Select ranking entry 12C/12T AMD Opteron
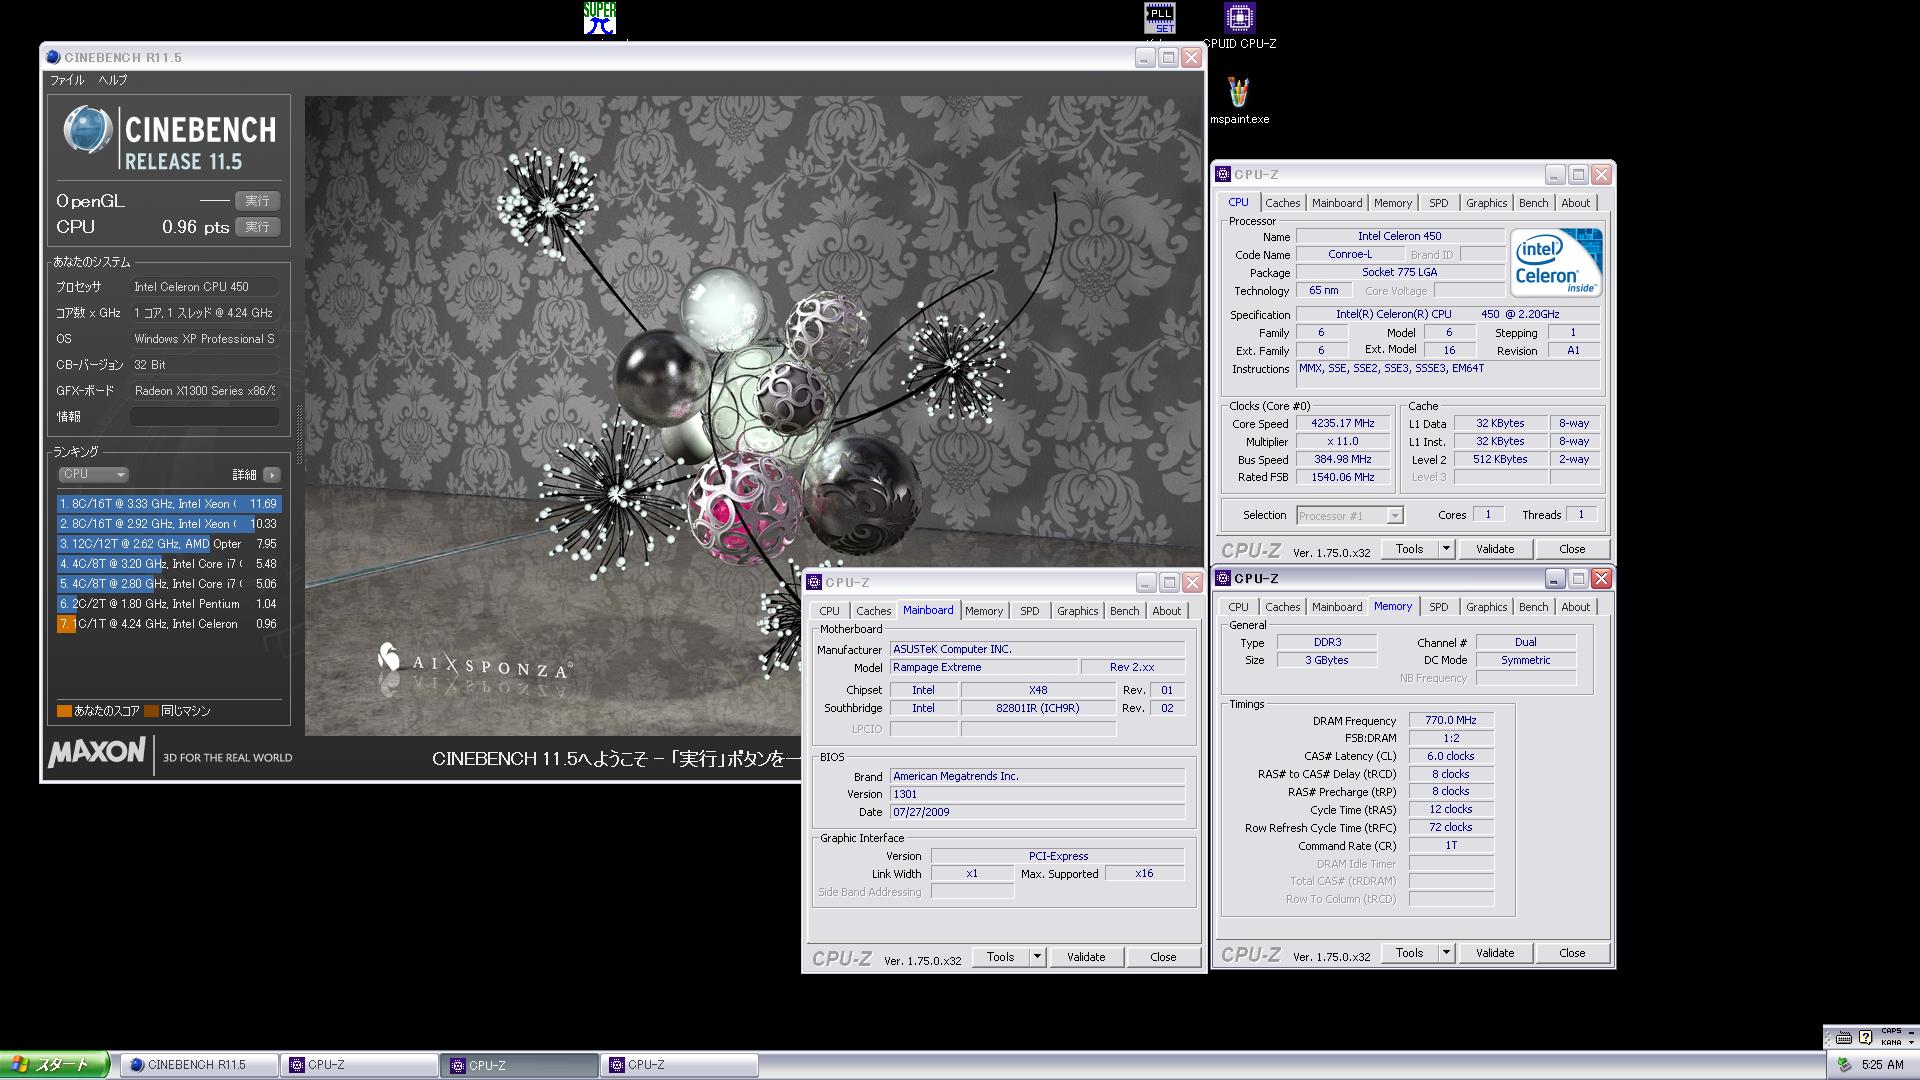The width and height of the screenshot is (1920, 1080). (x=168, y=544)
